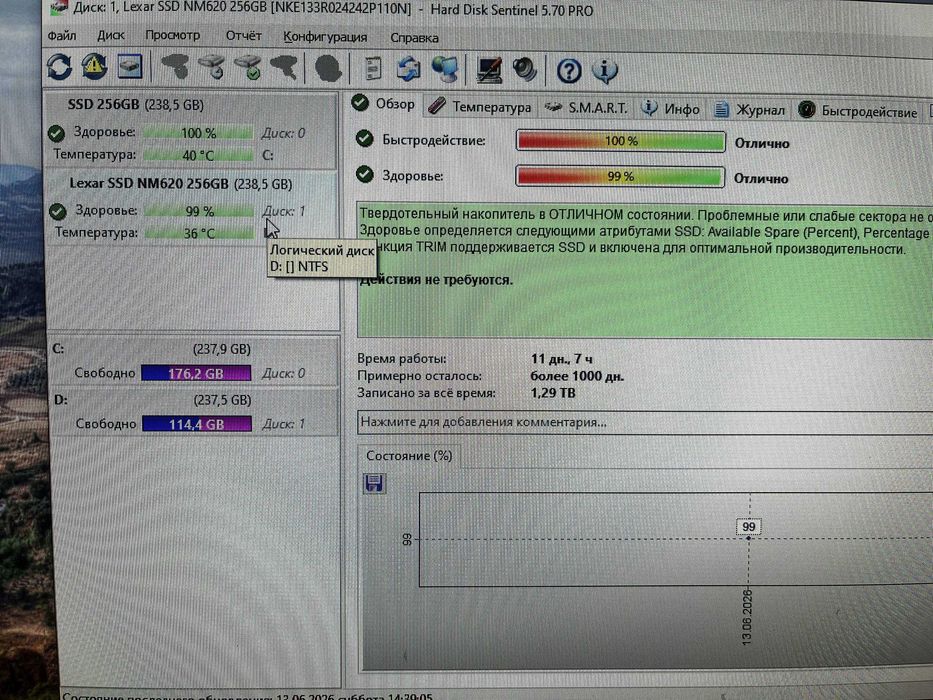
Task: Click the Действия не требуются text
Action: click(x=436, y=280)
